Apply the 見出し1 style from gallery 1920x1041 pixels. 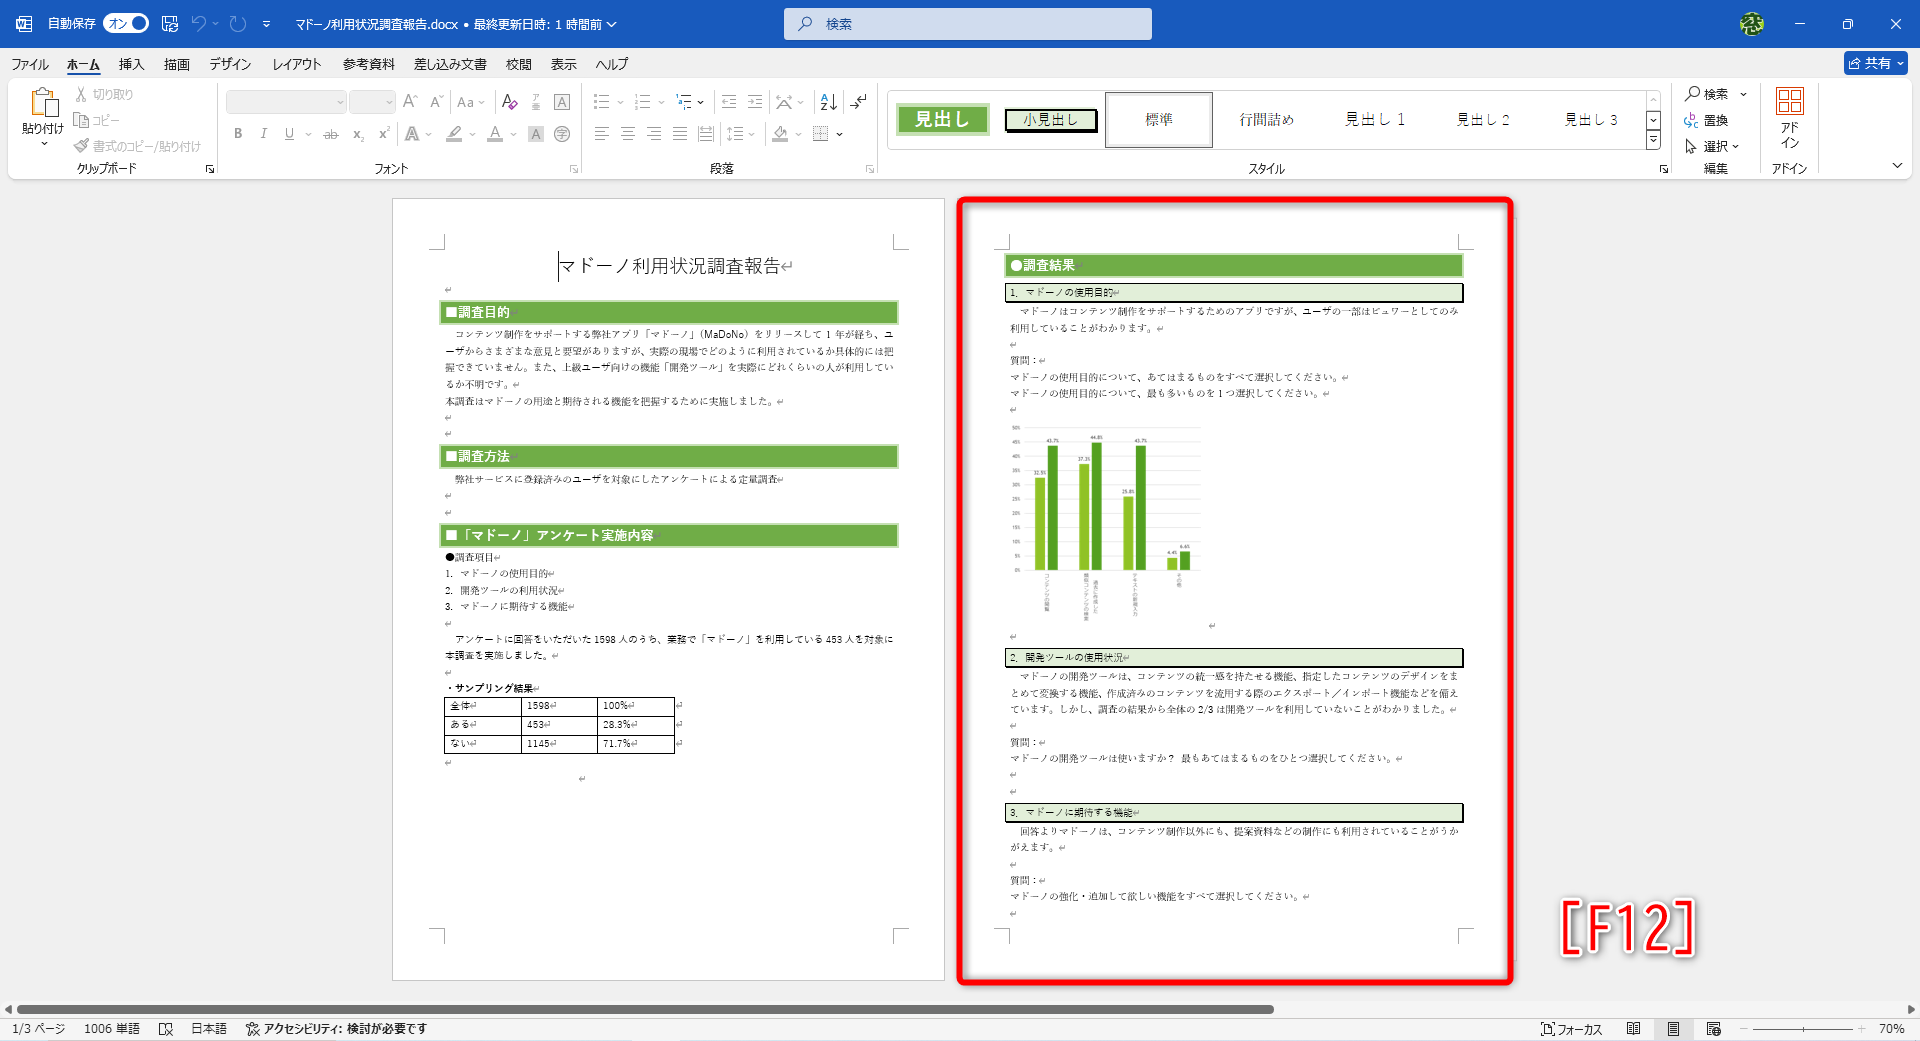point(1374,119)
